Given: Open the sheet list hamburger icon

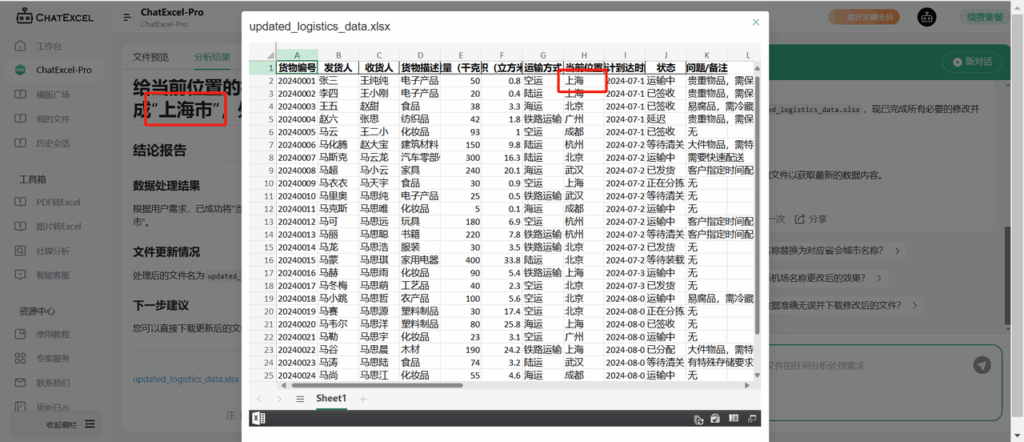Looking at the screenshot, I should (300, 399).
